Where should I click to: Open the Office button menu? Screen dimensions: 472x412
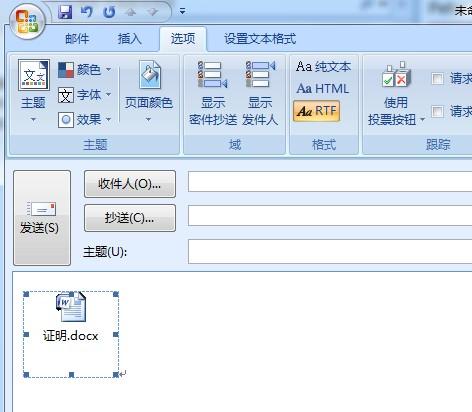(27, 22)
